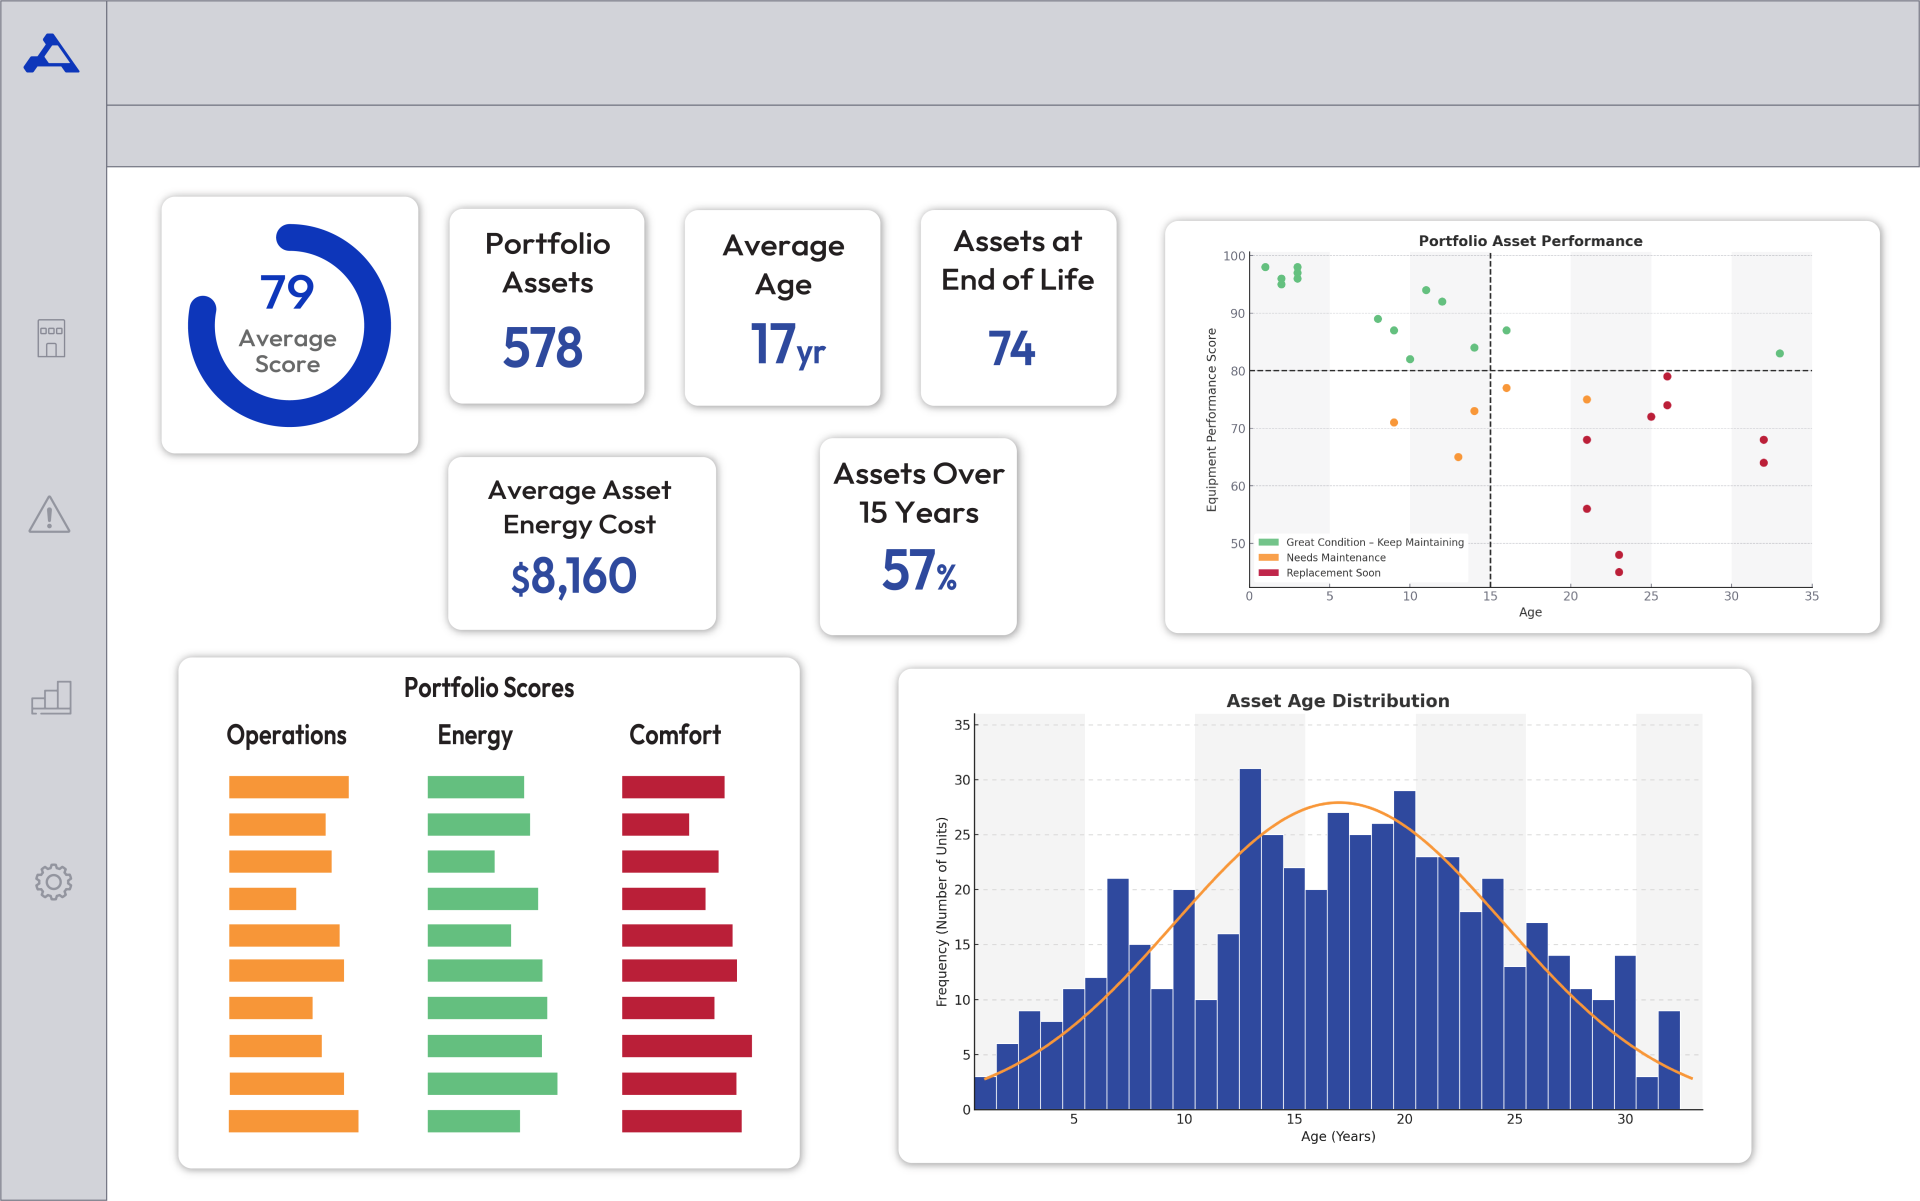This screenshot has width=1920, height=1201.
Task: Open the alerts warning triangle icon
Action: 49,515
